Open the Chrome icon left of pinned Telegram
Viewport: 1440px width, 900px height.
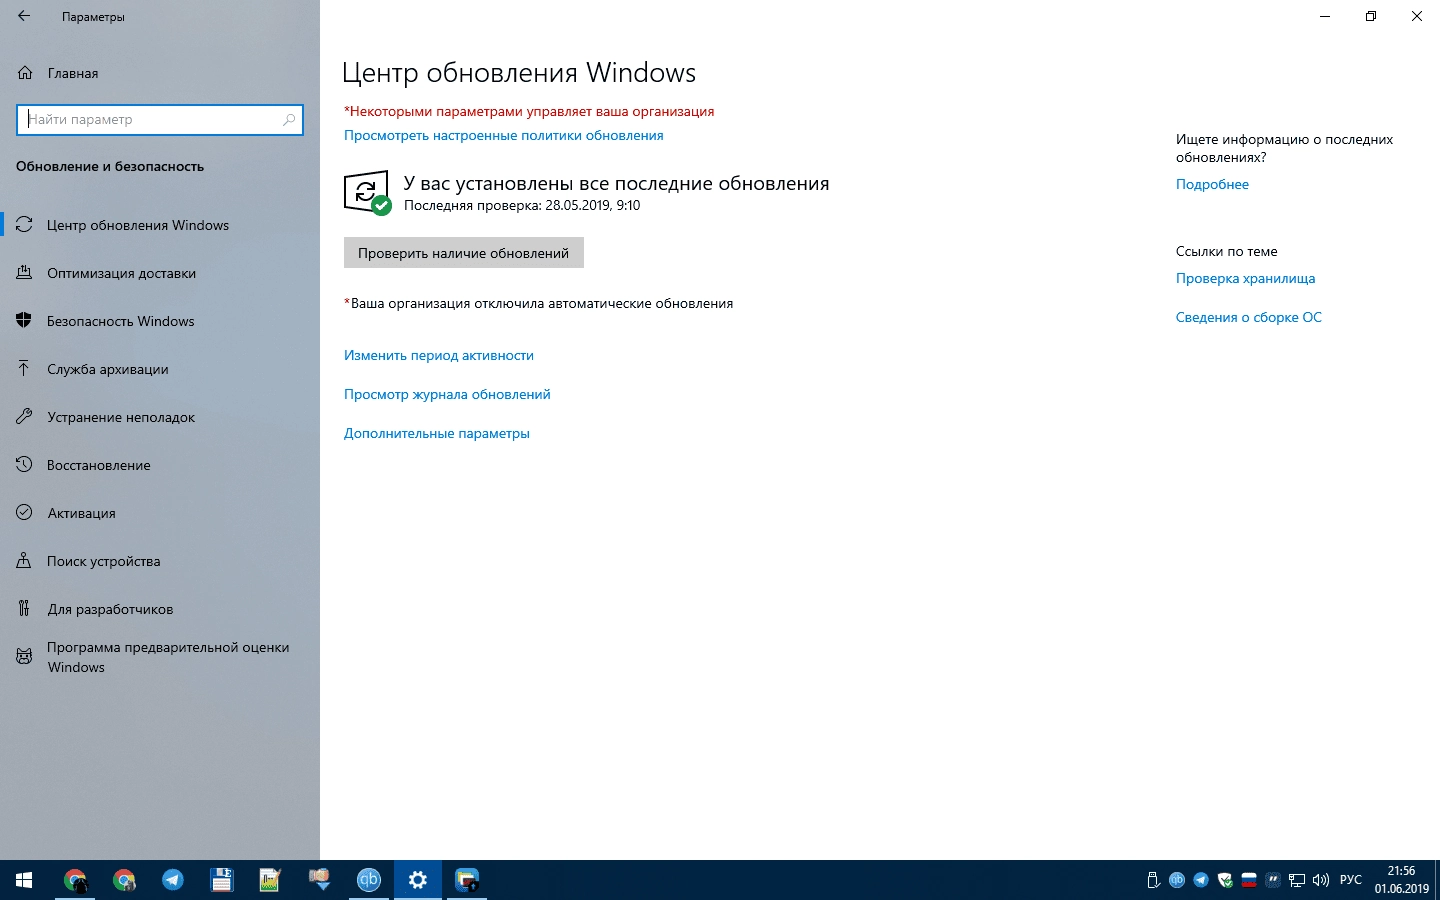[124, 880]
